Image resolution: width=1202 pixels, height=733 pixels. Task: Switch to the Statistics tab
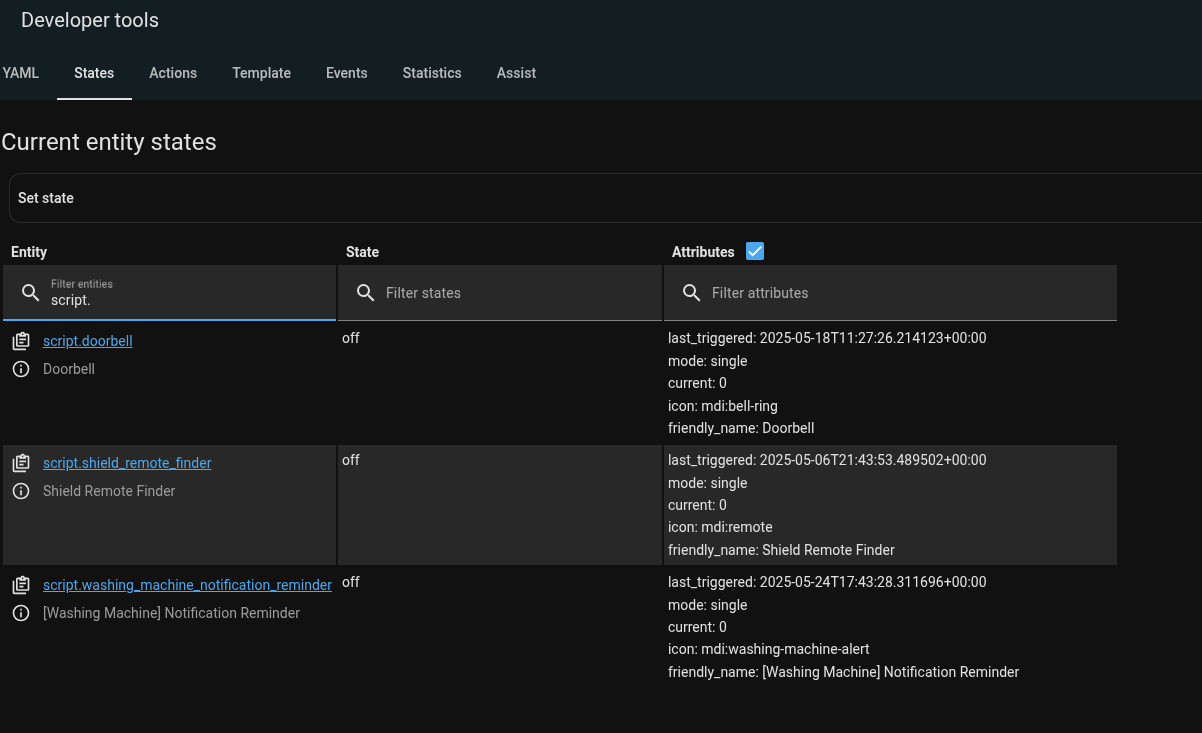432,73
